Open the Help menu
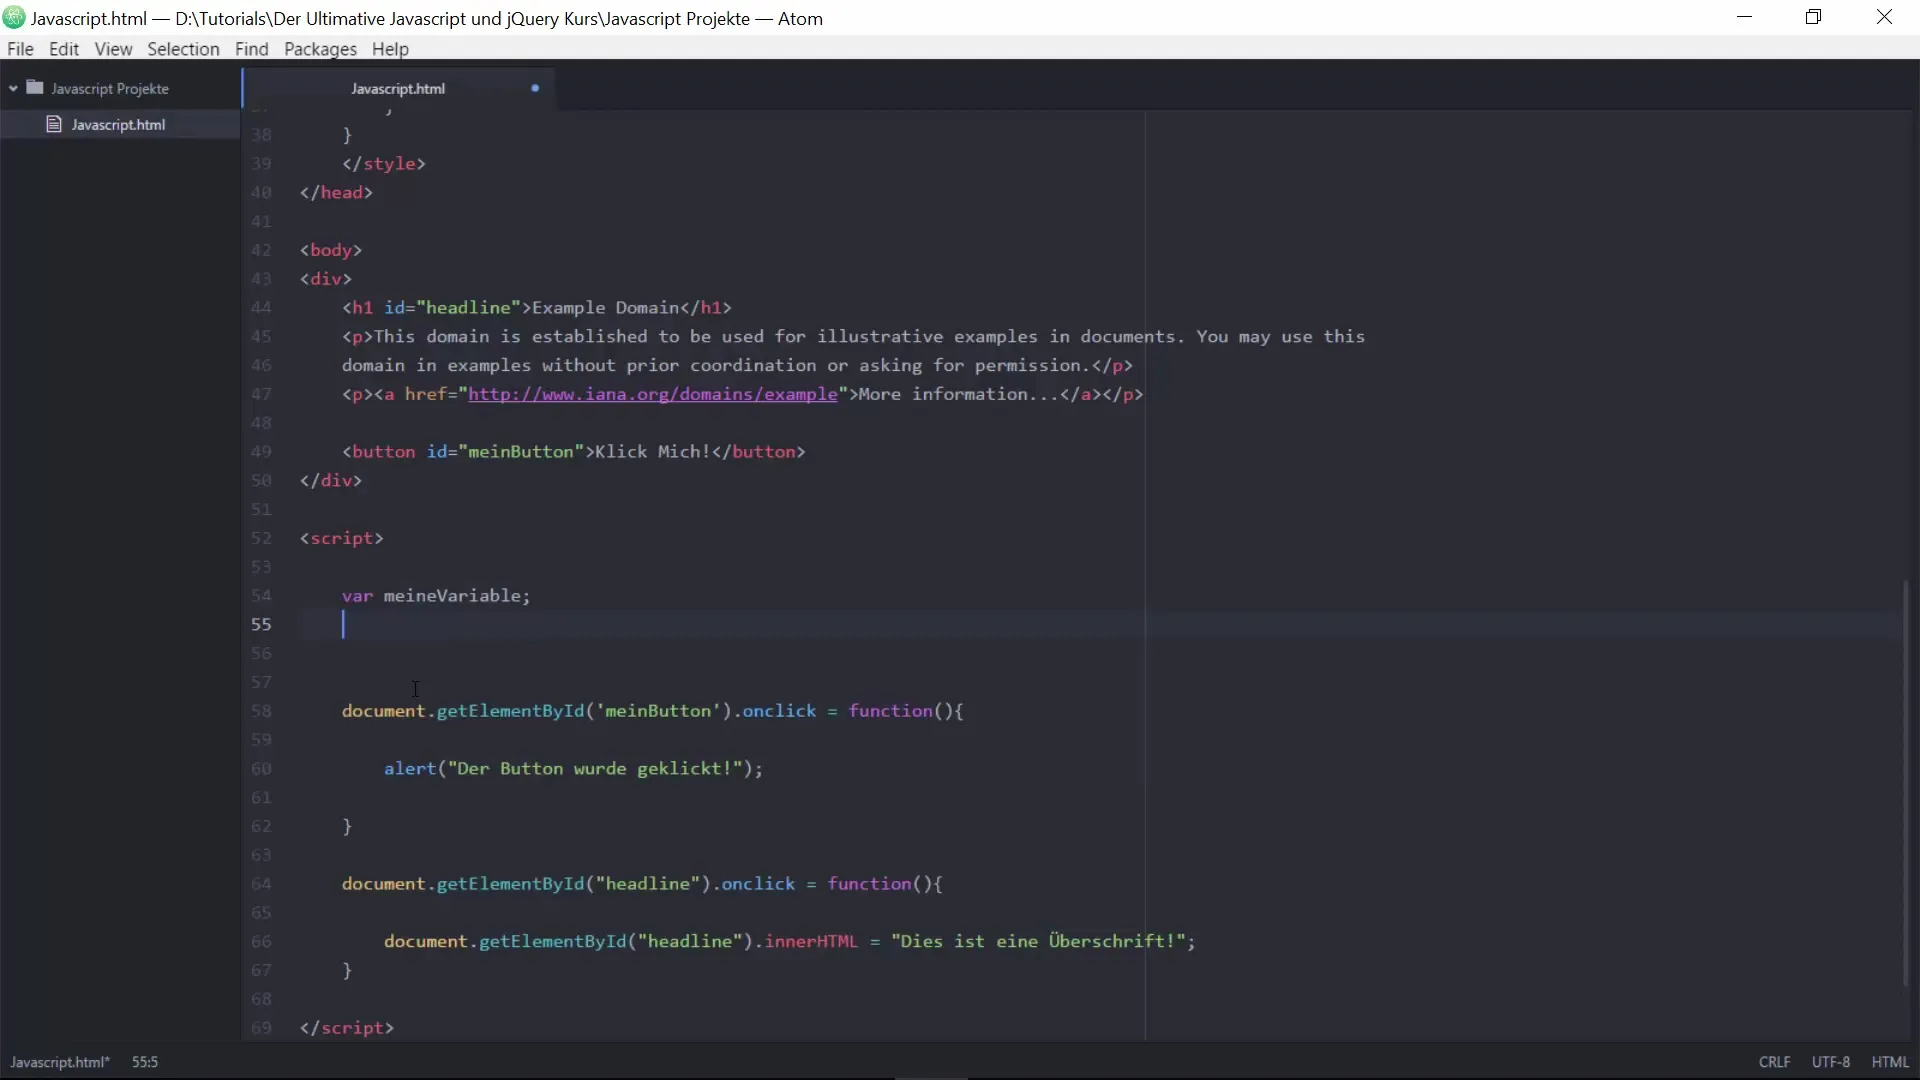The width and height of the screenshot is (1920, 1080). 390,49
